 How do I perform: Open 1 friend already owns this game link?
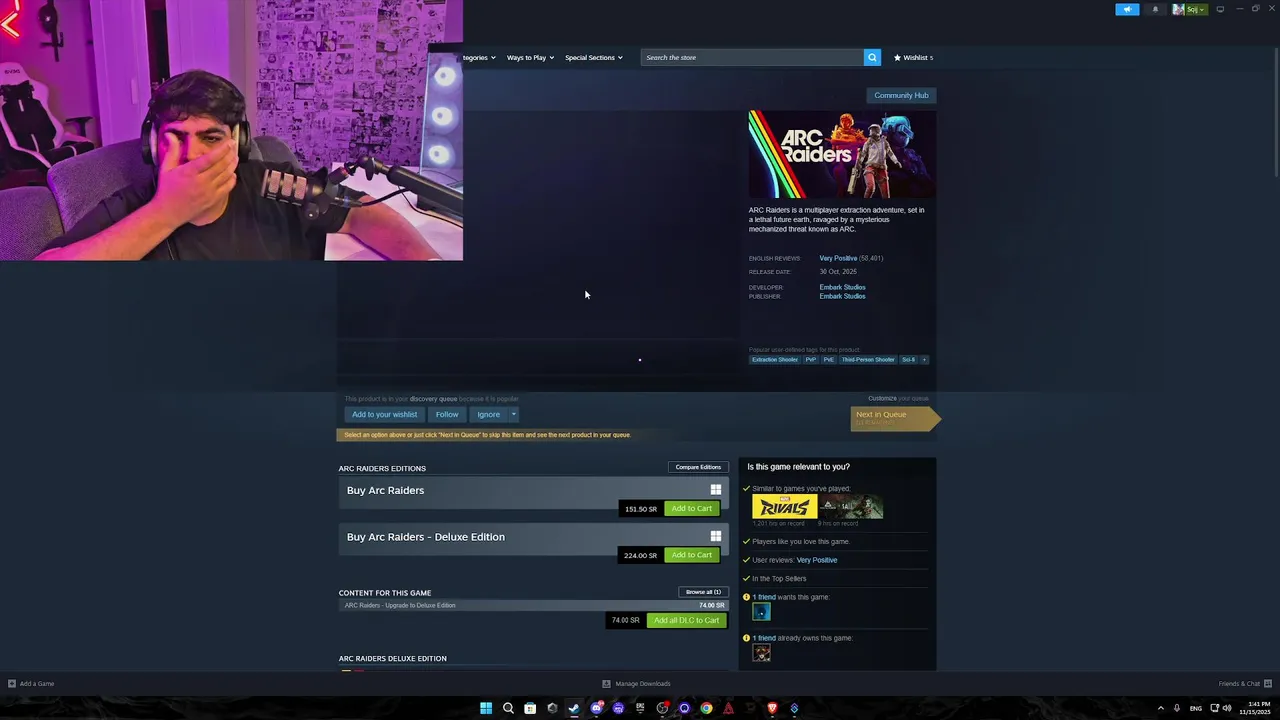pos(764,638)
